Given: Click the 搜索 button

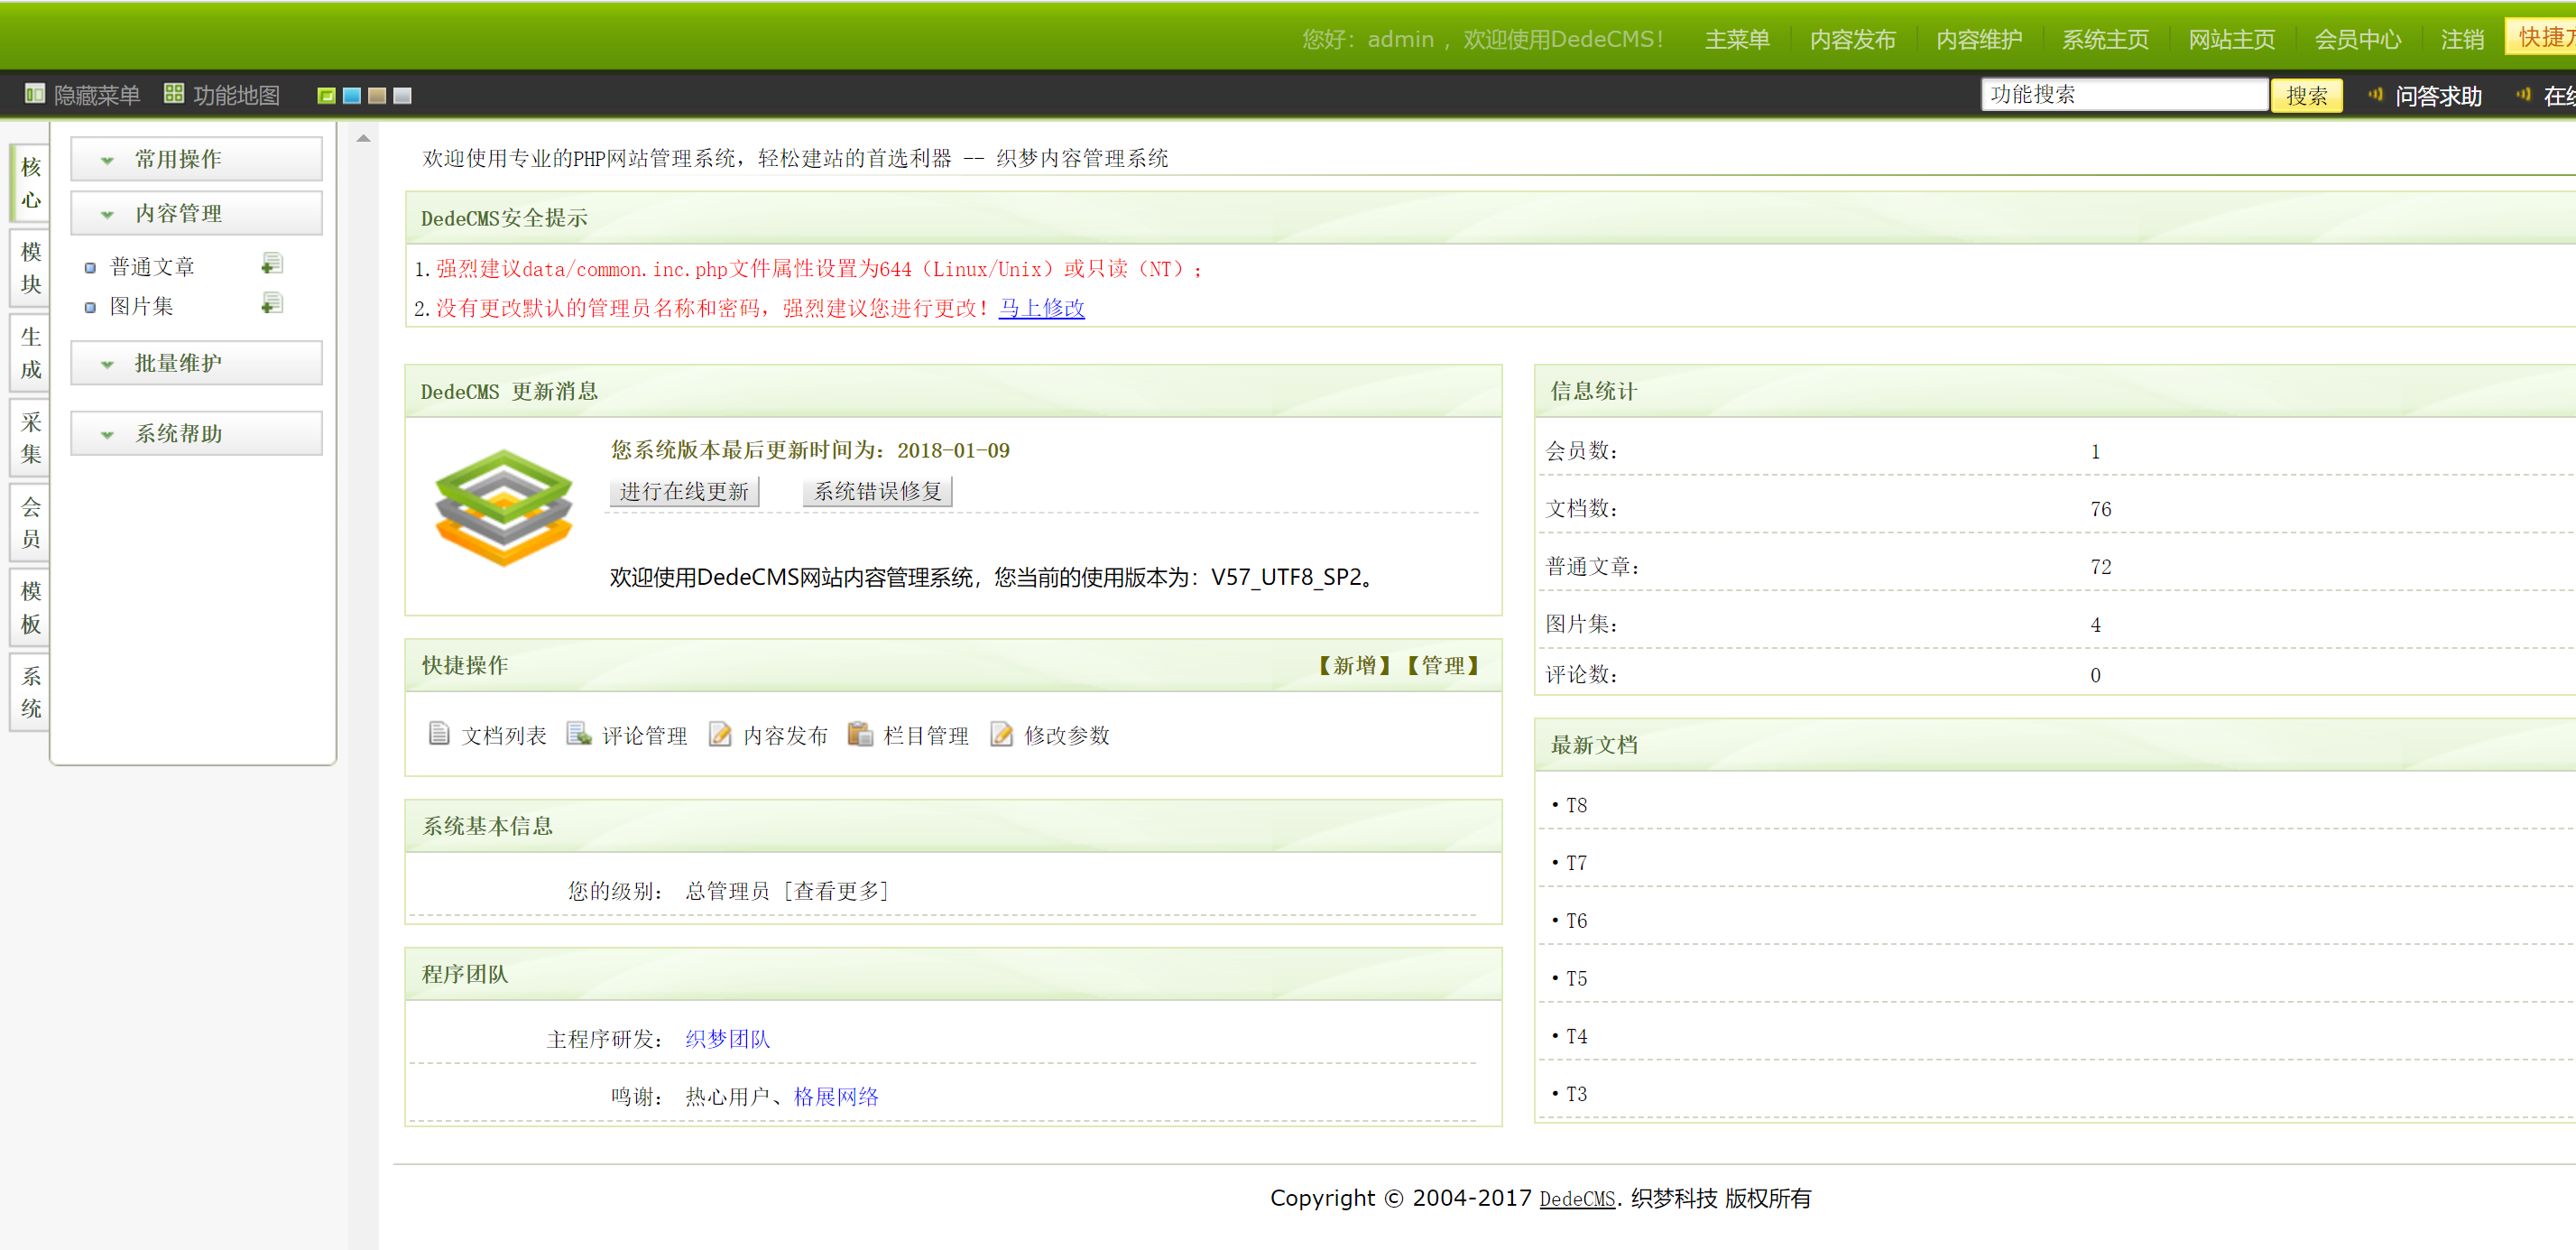Looking at the screenshot, I should [2306, 96].
